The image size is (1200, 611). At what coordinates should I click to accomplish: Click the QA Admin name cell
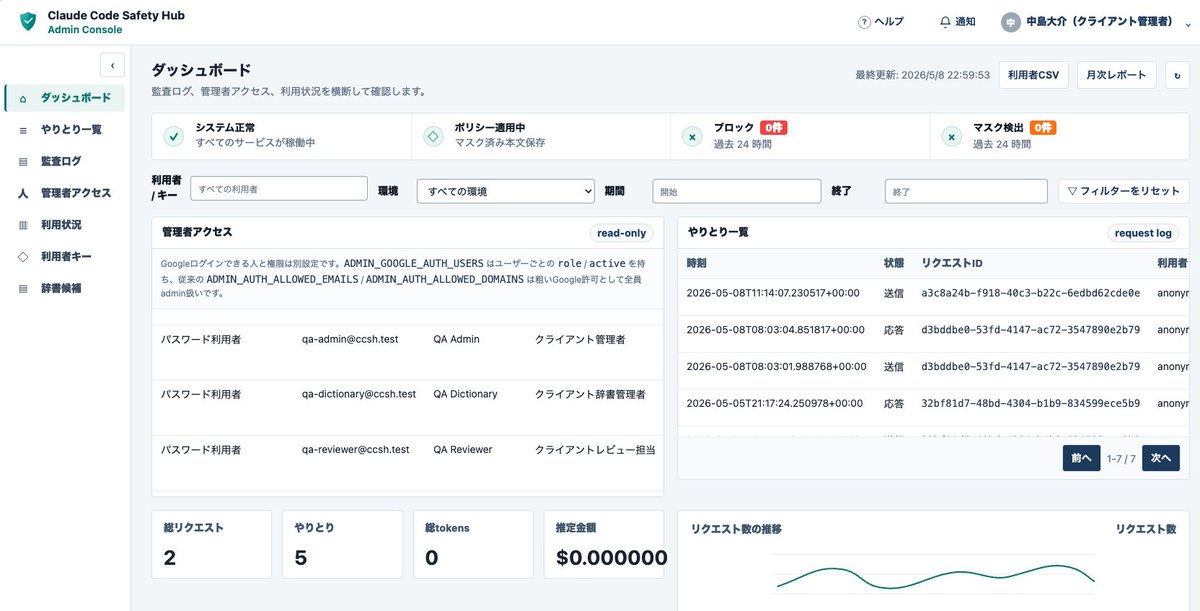tap(456, 340)
